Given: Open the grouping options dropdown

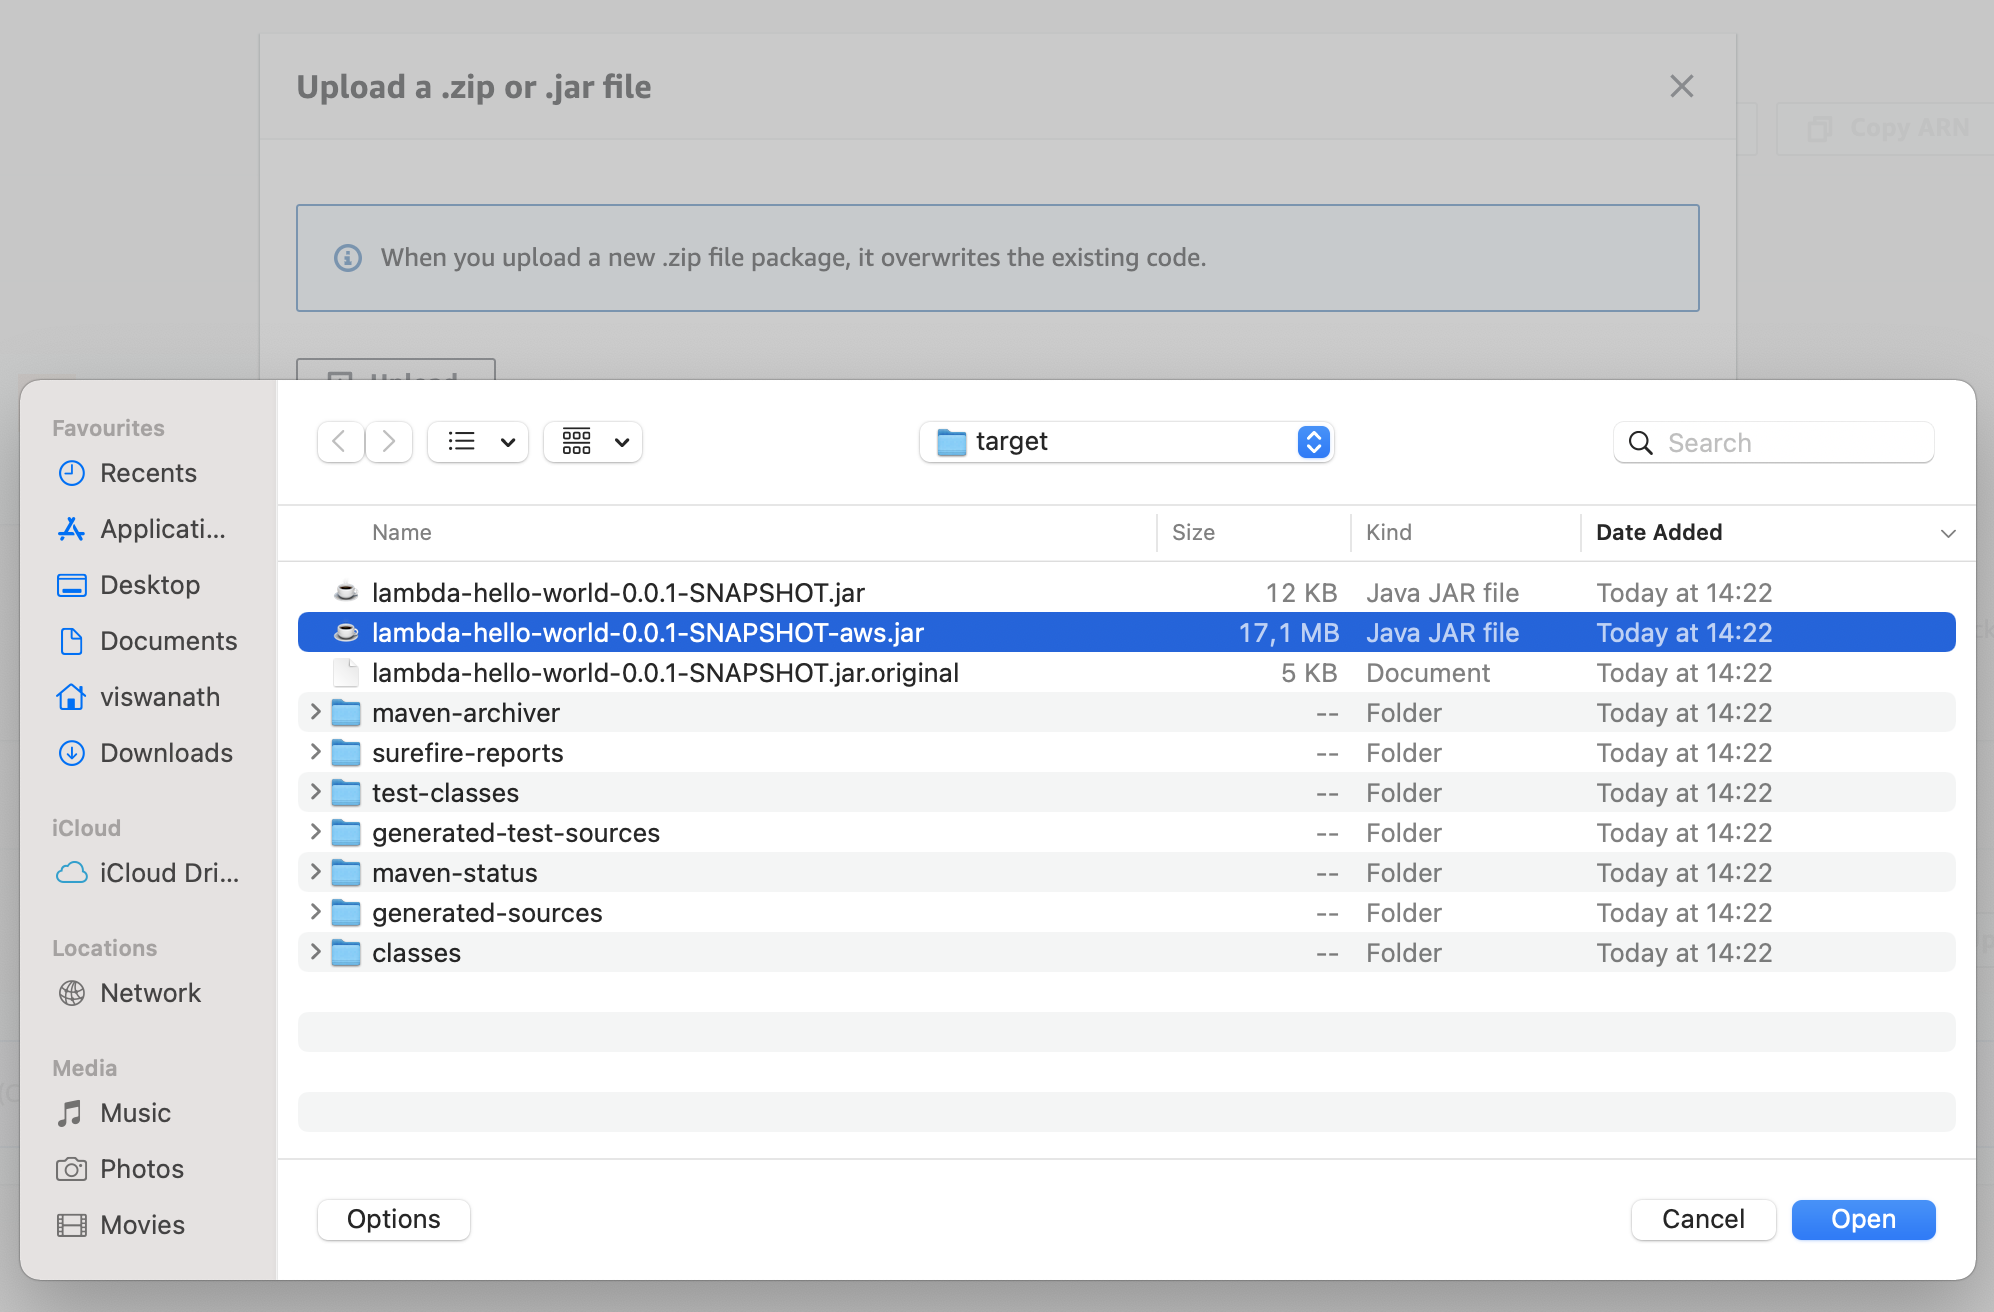Looking at the screenshot, I should (x=593, y=441).
